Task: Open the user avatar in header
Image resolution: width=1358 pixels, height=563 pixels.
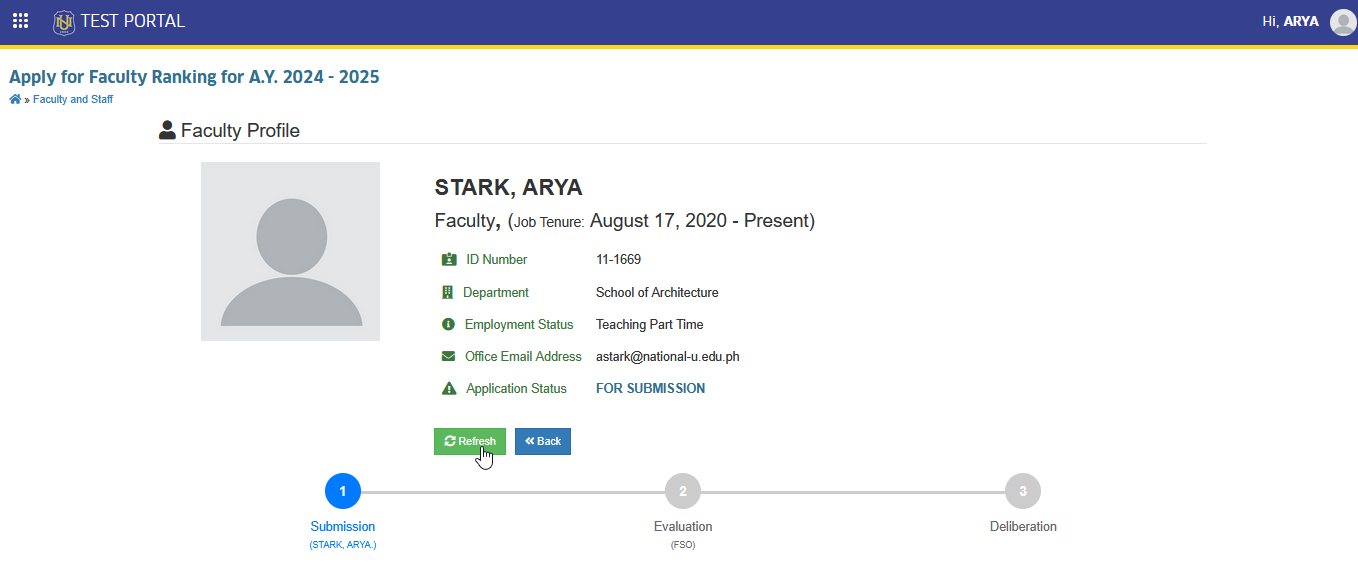Action: [x=1343, y=21]
